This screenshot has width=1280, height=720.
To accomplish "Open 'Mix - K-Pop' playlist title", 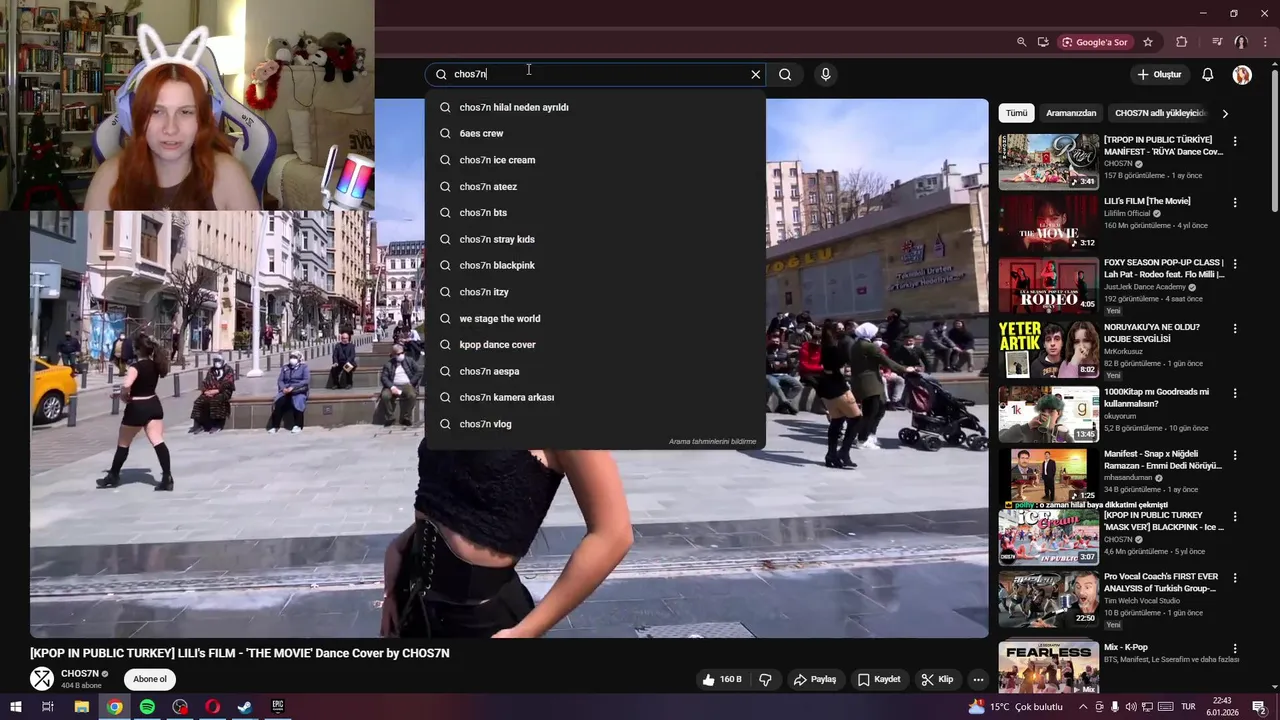I will pyautogui.click(x=1126, y=647).
